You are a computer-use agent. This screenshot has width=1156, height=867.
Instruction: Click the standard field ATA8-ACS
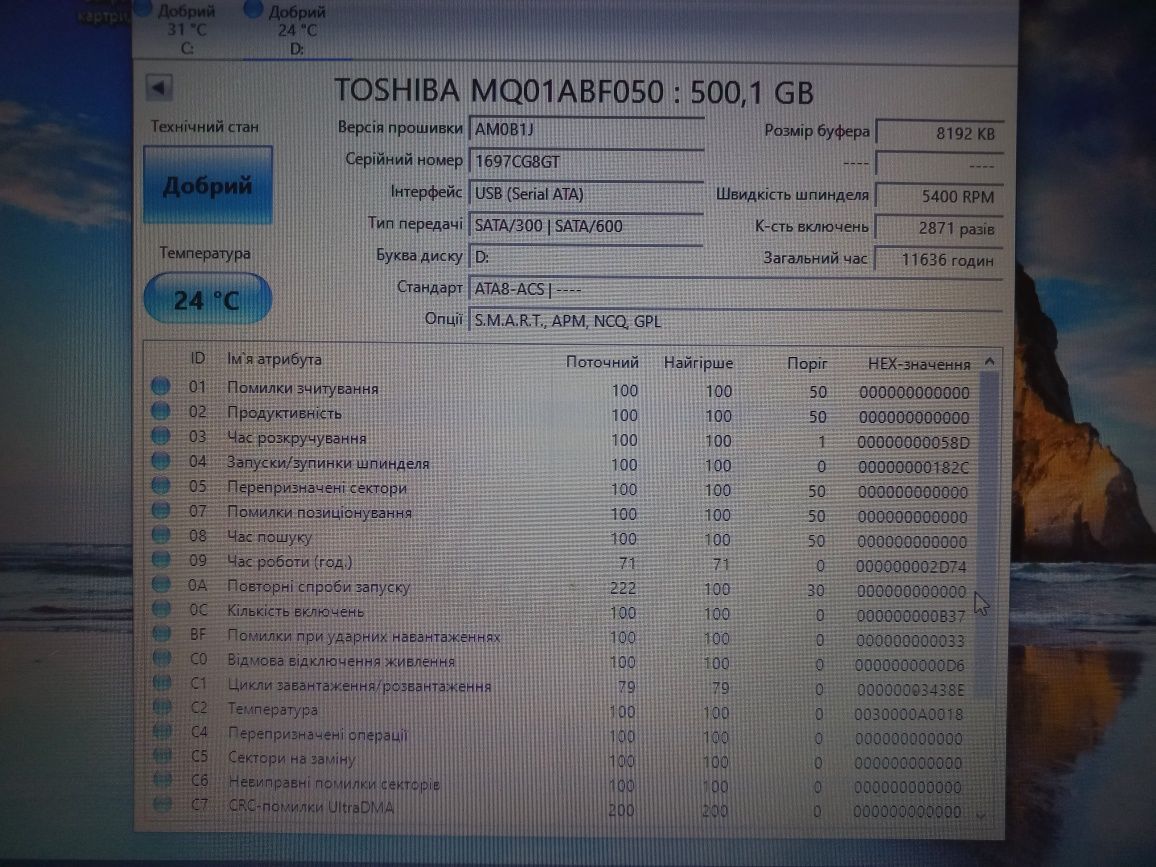click(735, 289)
